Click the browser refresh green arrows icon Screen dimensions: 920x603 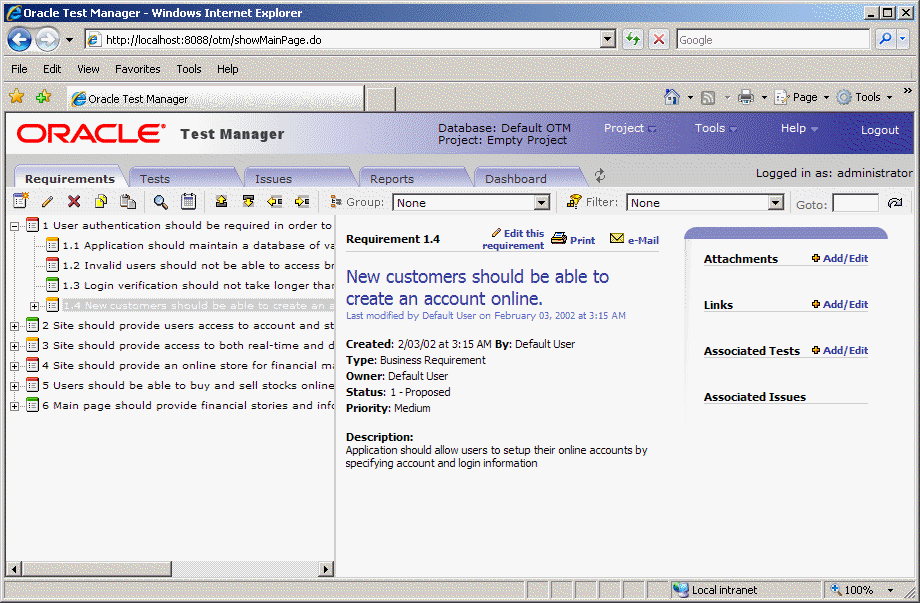[x=632, y=39]
